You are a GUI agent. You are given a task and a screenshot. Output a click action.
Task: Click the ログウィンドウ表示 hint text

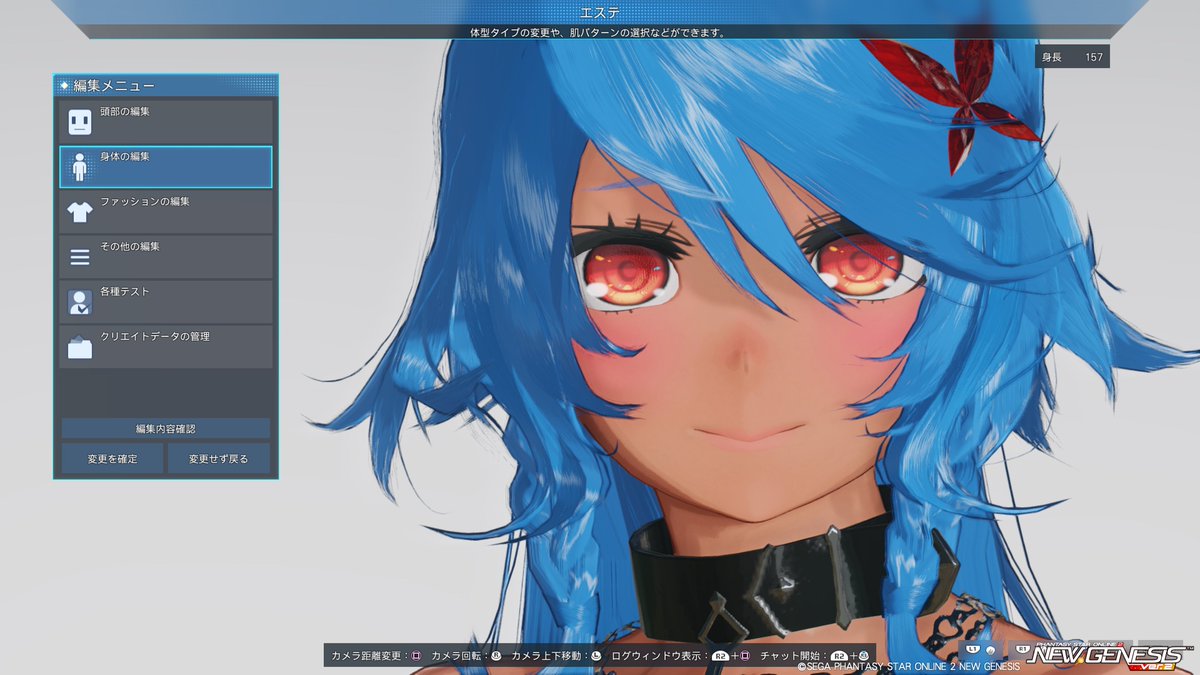pos(656,656)
